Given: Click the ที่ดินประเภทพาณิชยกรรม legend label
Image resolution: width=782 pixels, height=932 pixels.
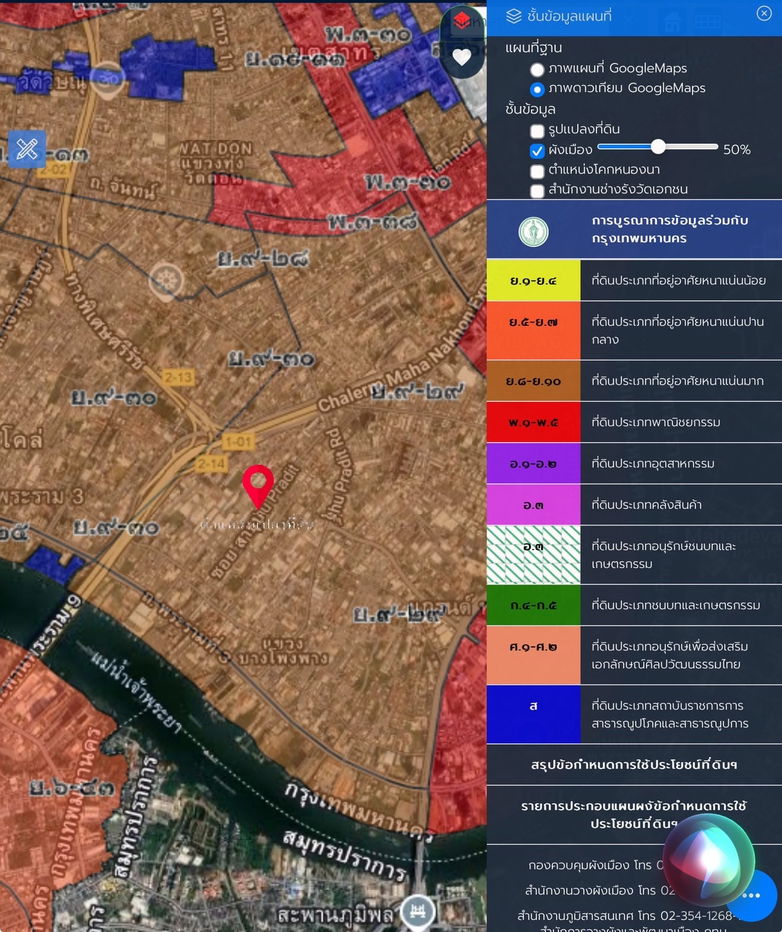Looking at the screenshot, I should click(x=655, y=422).
